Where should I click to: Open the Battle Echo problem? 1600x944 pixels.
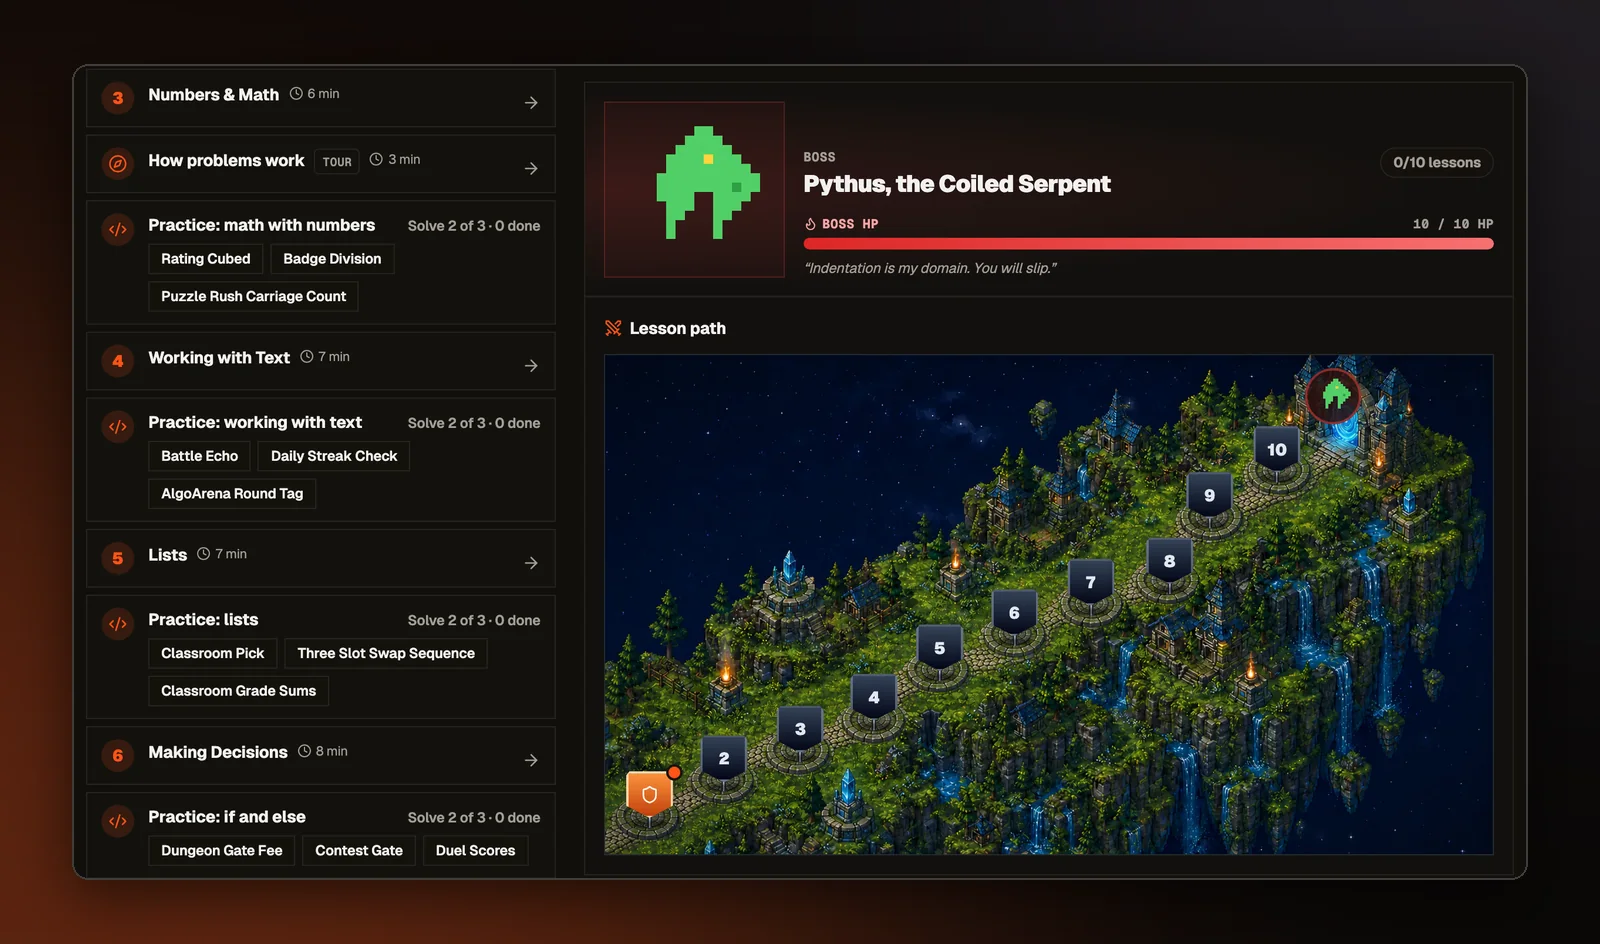pyautogui.click(x=200, y=456)
